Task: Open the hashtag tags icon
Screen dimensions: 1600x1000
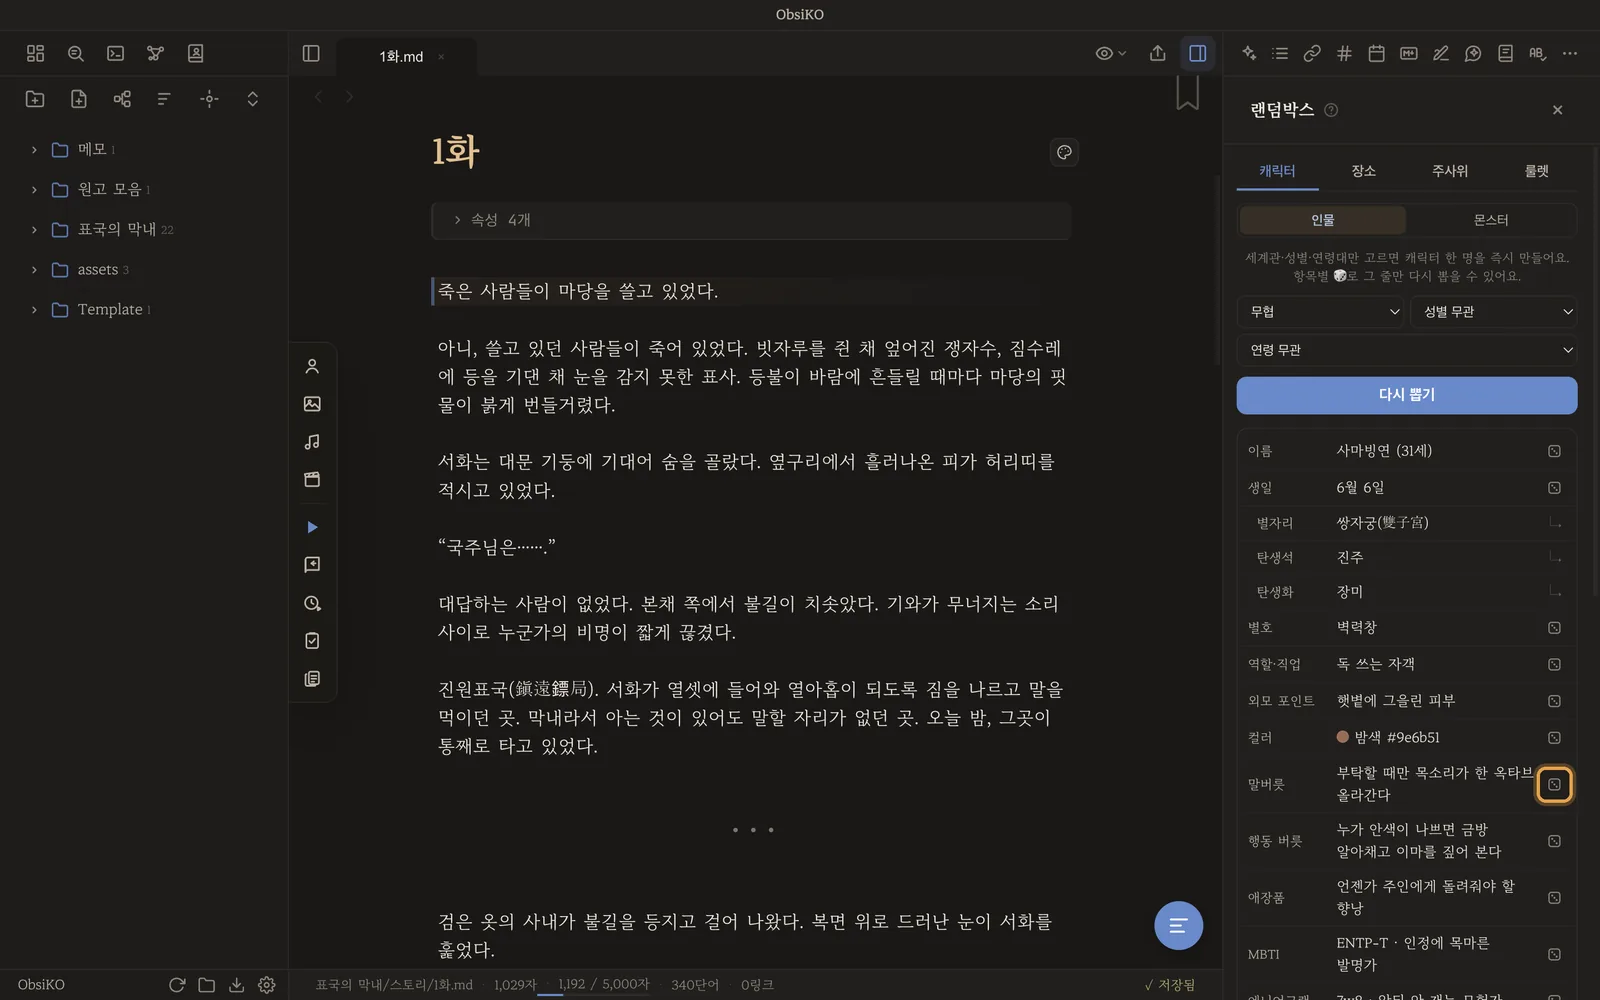Action: [x=1344, y=54]
